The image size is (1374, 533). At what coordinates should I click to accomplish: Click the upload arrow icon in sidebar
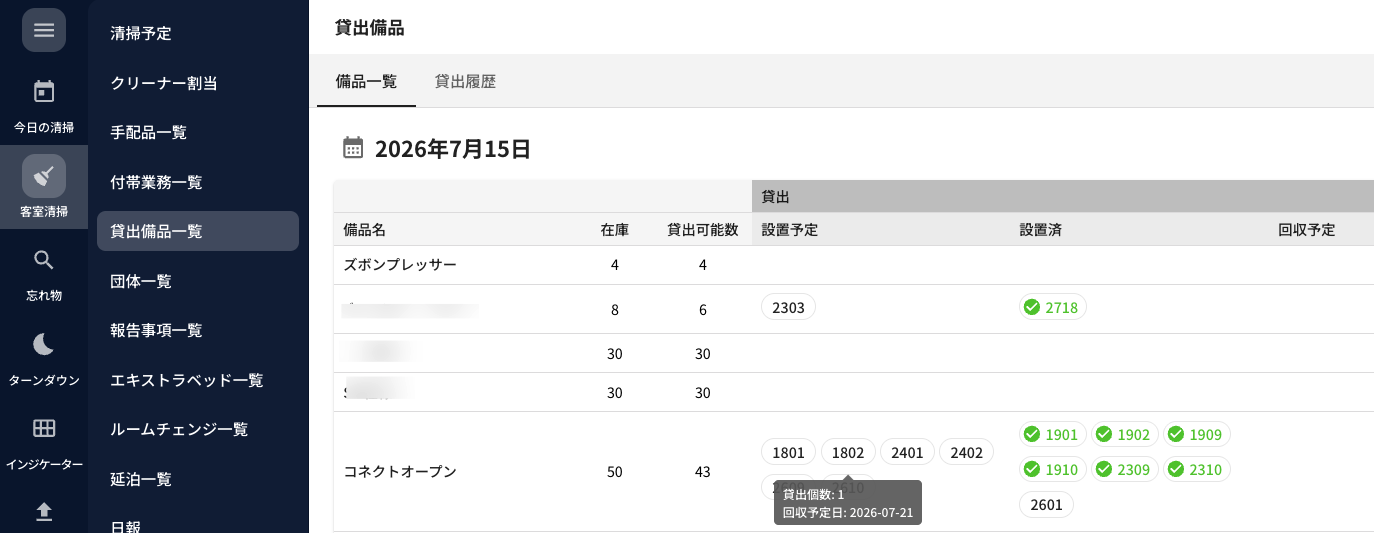tap(44, 512)
